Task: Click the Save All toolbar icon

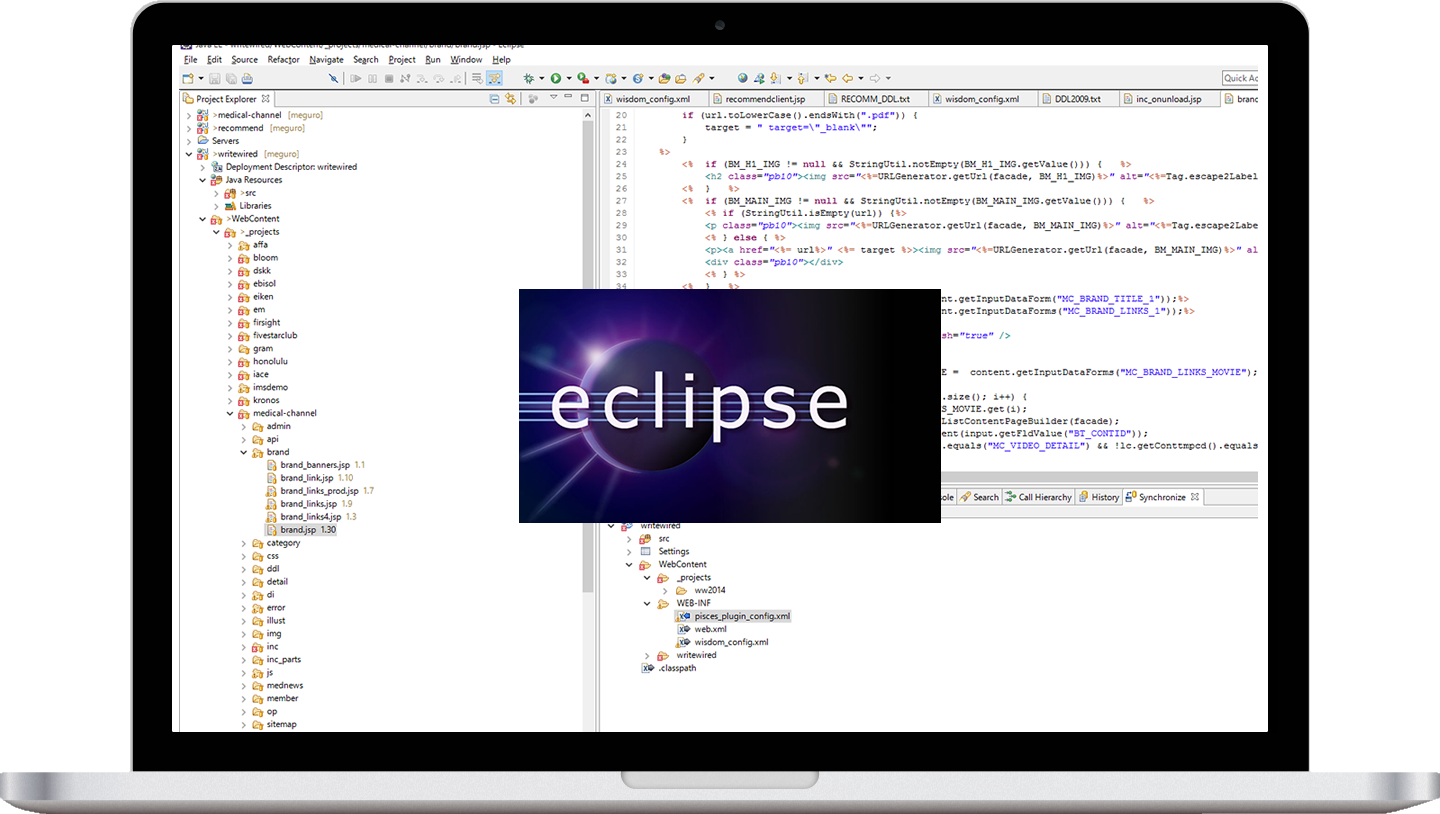Action: (x=231, y=78)
